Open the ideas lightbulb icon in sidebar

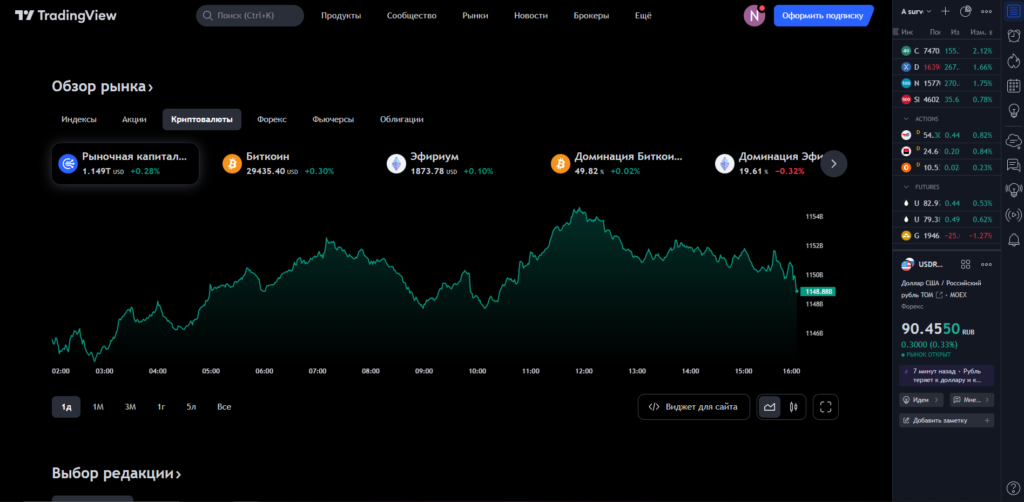click(x=1012, y=111)
